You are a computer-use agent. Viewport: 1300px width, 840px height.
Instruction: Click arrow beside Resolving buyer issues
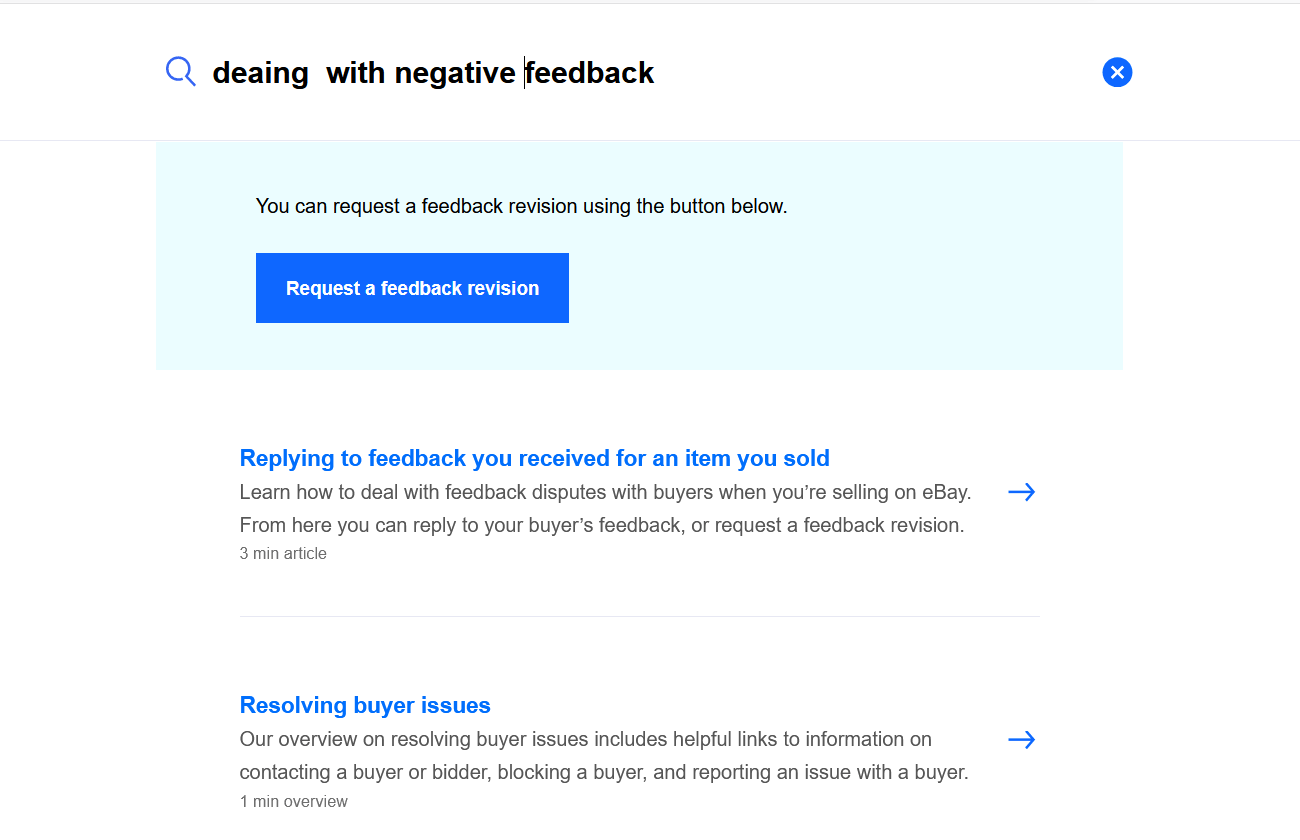[1022, 740]
